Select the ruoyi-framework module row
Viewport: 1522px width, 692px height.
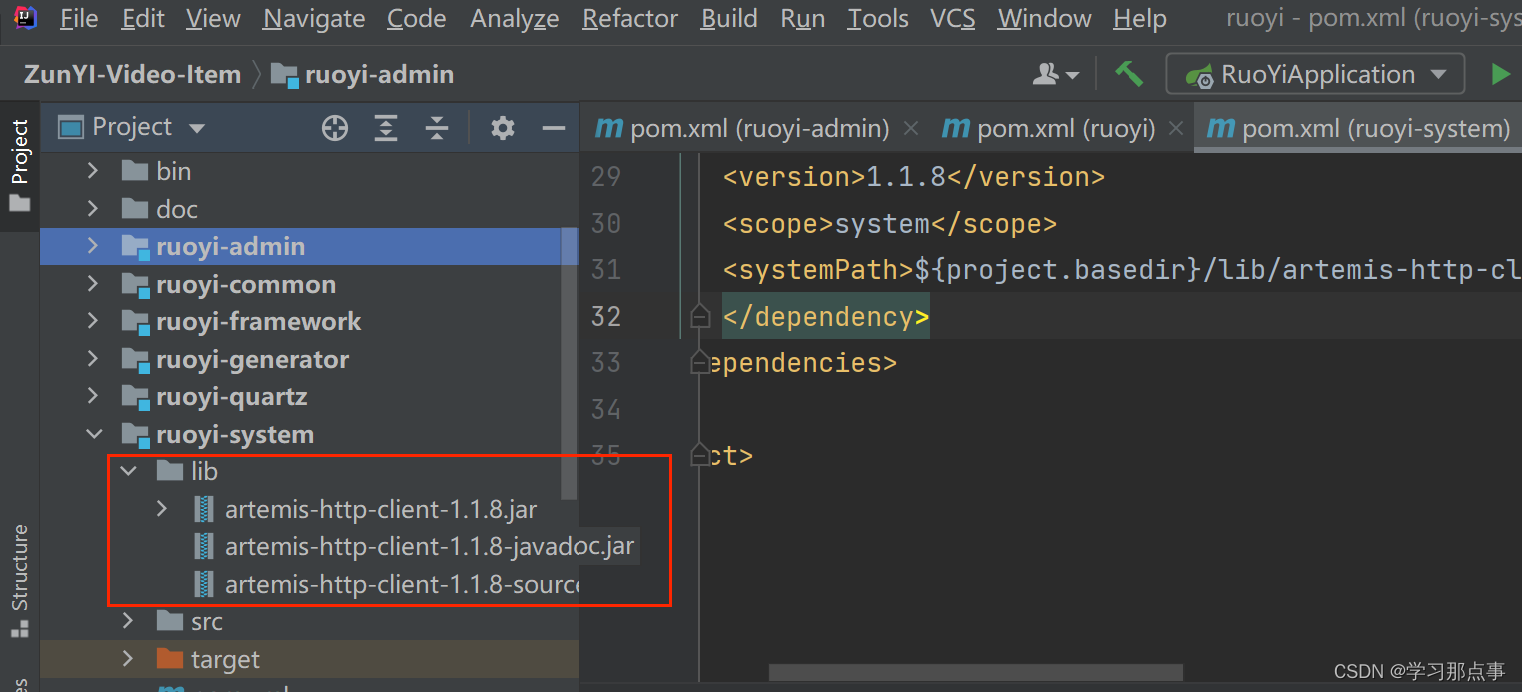click(309, 321)
